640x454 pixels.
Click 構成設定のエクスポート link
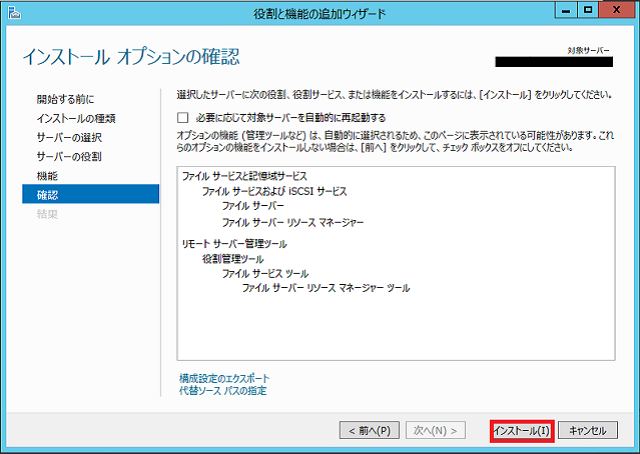[224, 378]
